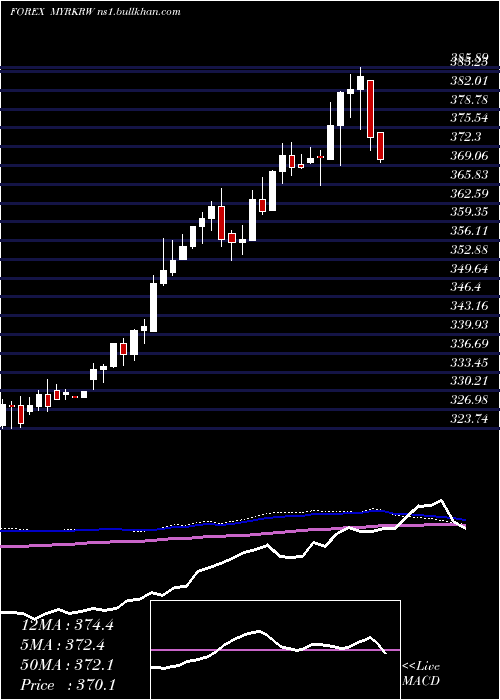Click the 369.06 price level label
The width and height of the screenshot is (500, 700).
coord(468,156)
